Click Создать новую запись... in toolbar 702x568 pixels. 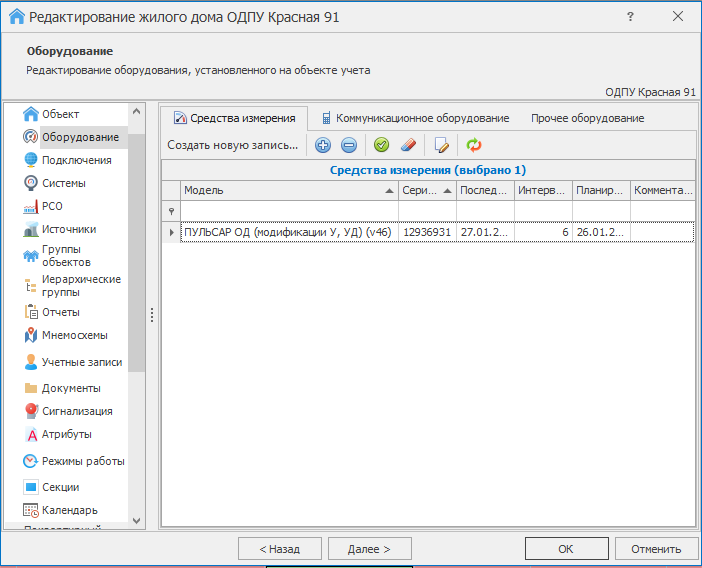[x=232, y=145]
